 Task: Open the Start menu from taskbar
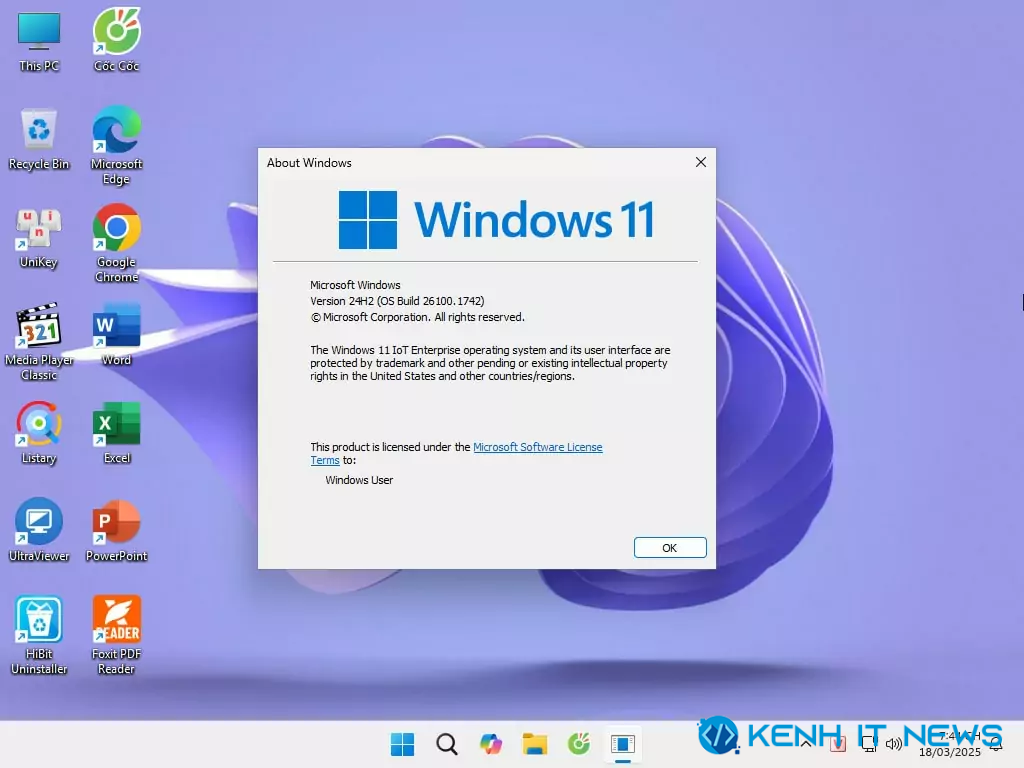click(402, 744)
